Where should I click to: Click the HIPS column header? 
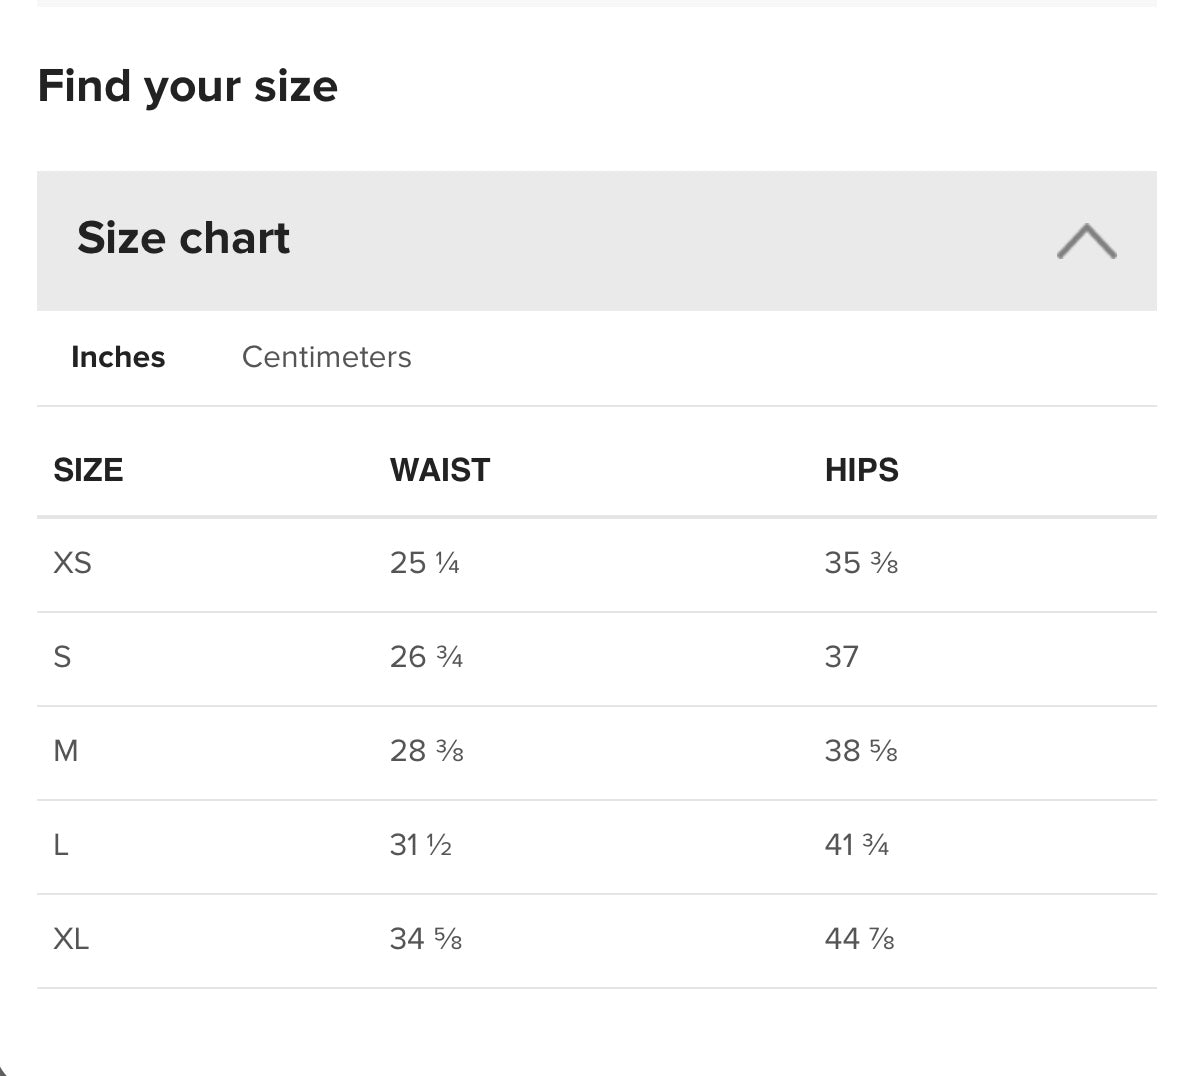point(861,470)
